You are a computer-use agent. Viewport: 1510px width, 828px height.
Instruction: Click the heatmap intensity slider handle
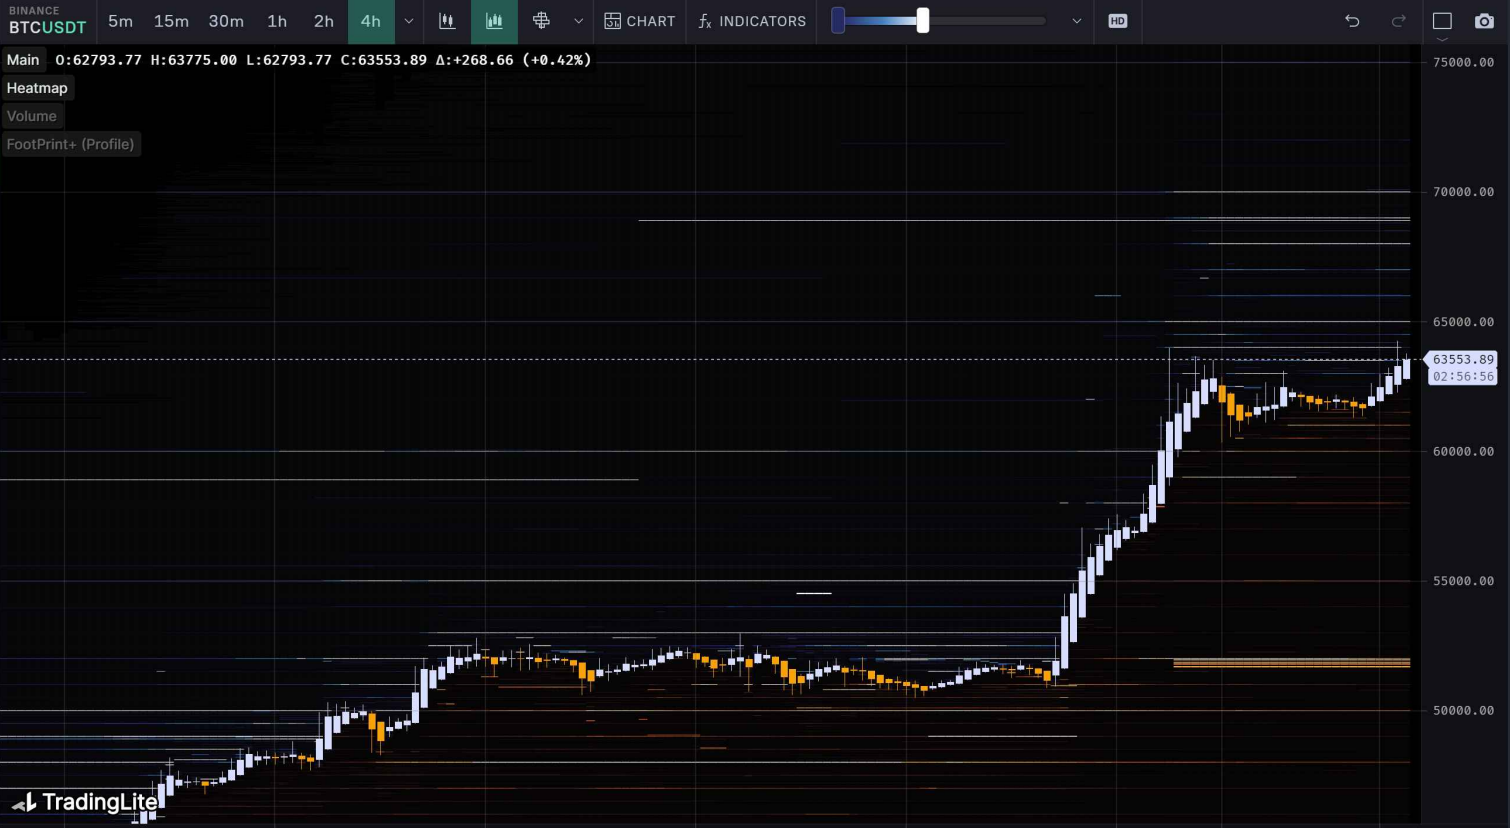922,21
